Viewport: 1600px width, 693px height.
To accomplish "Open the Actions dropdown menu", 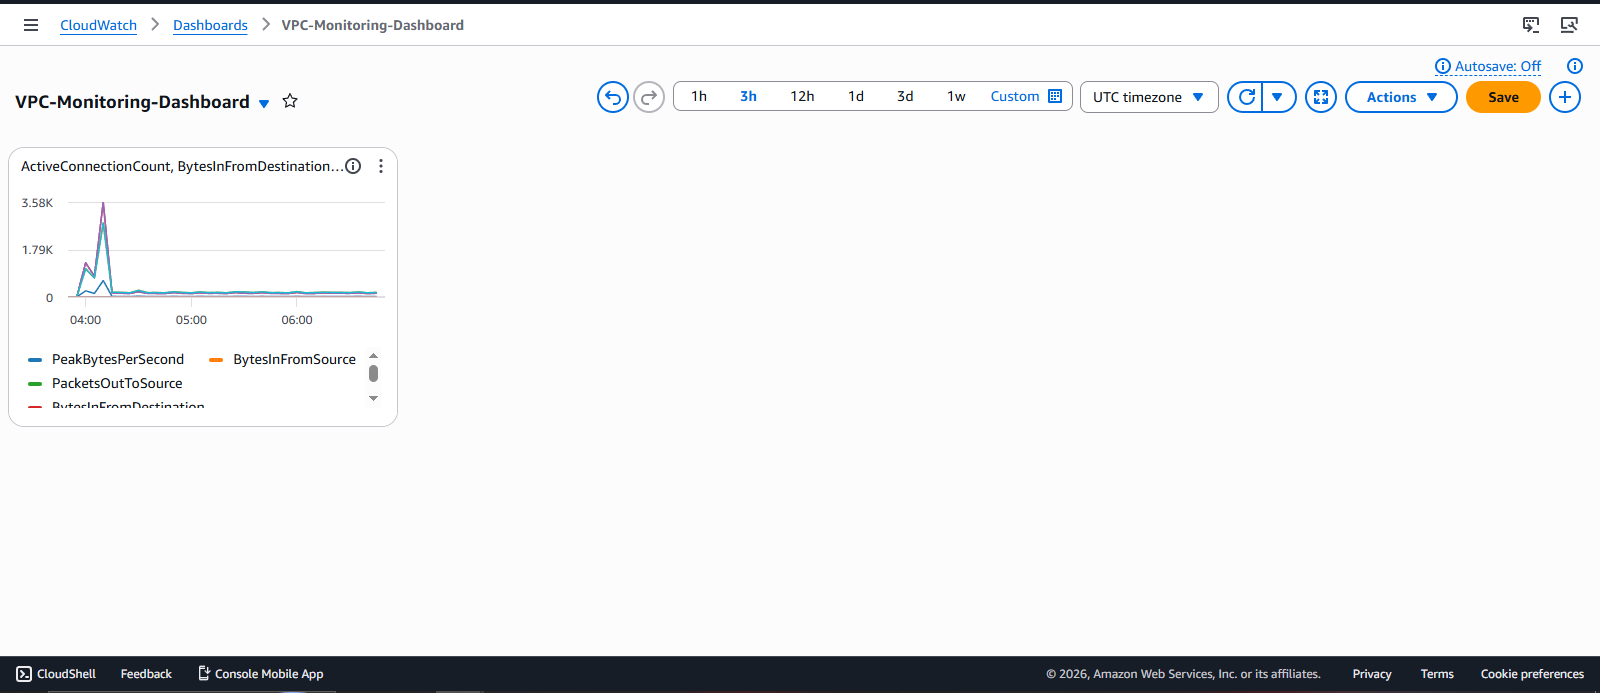I will pos(1401,97).
